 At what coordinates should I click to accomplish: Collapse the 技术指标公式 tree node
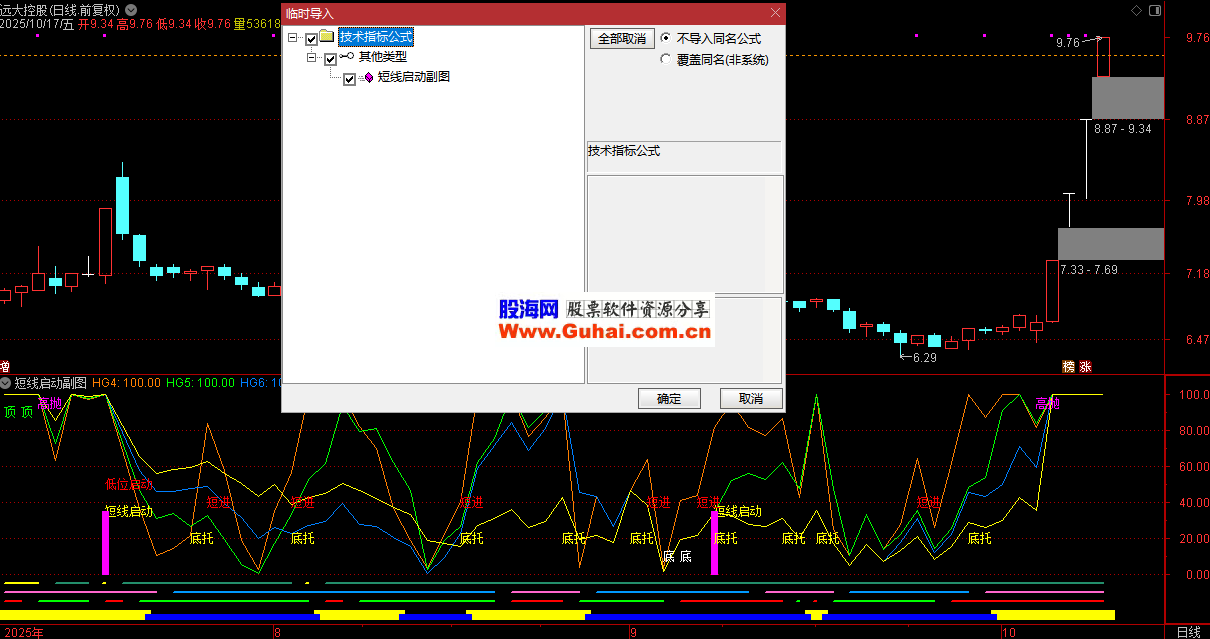coord(292,39)
